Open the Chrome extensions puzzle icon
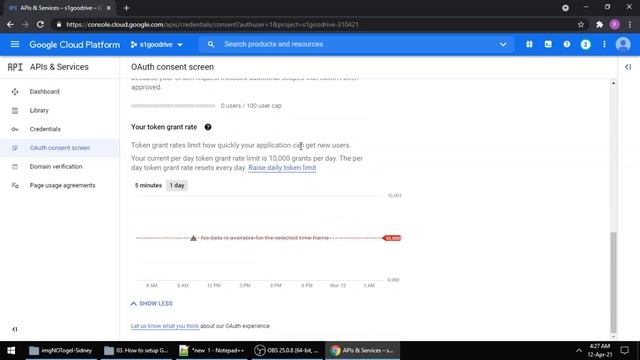 [599, 24]
